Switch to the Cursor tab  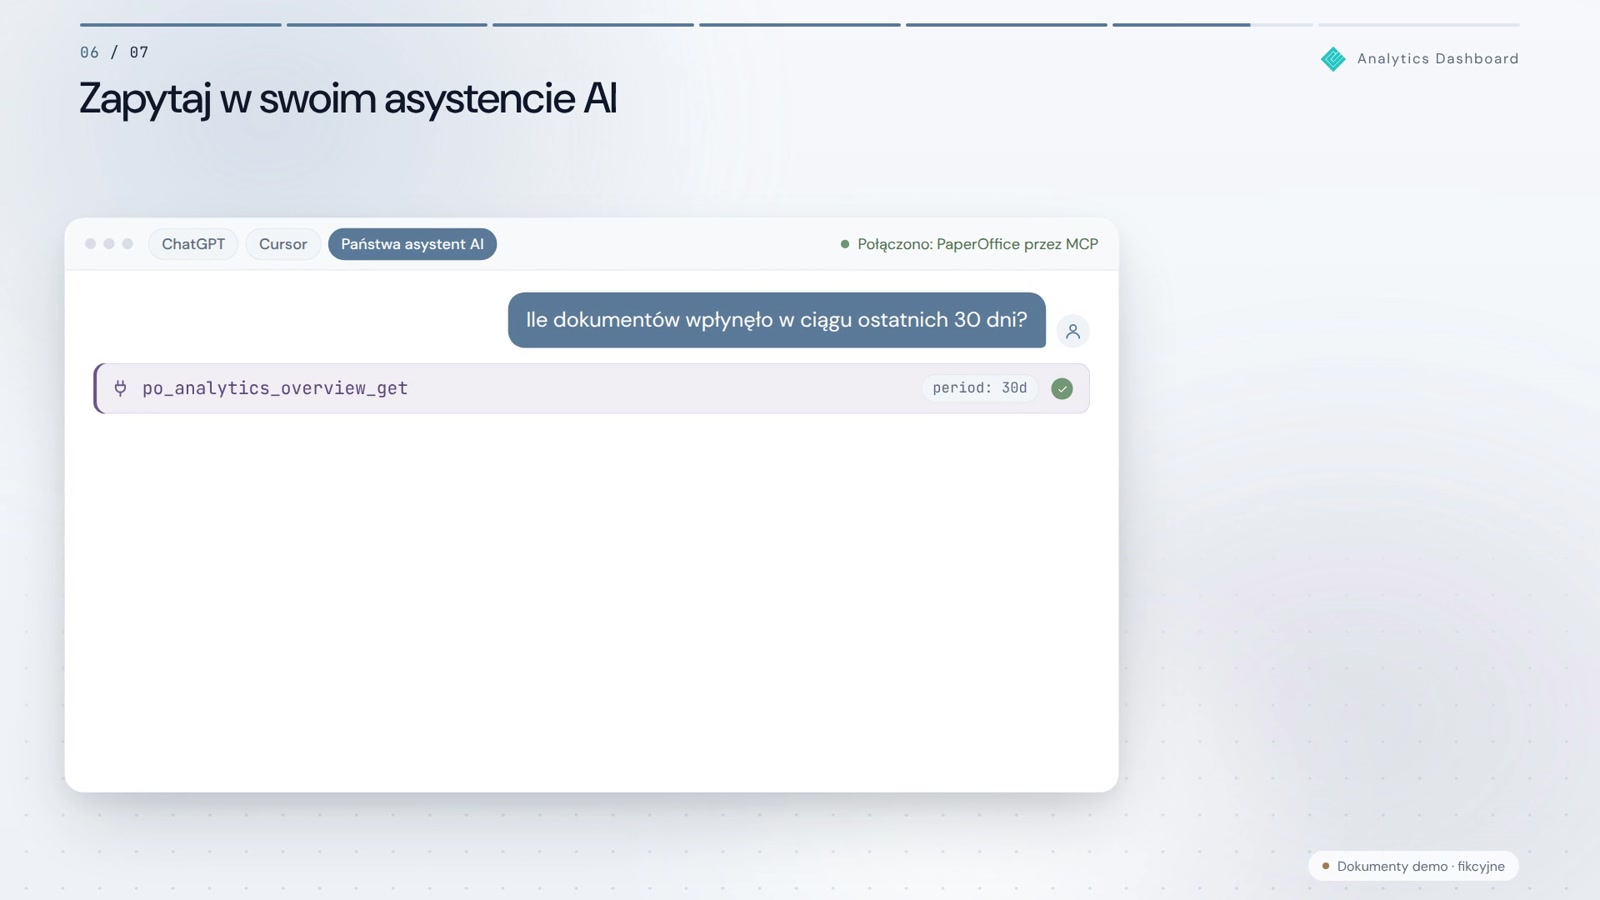coord(283,244)
